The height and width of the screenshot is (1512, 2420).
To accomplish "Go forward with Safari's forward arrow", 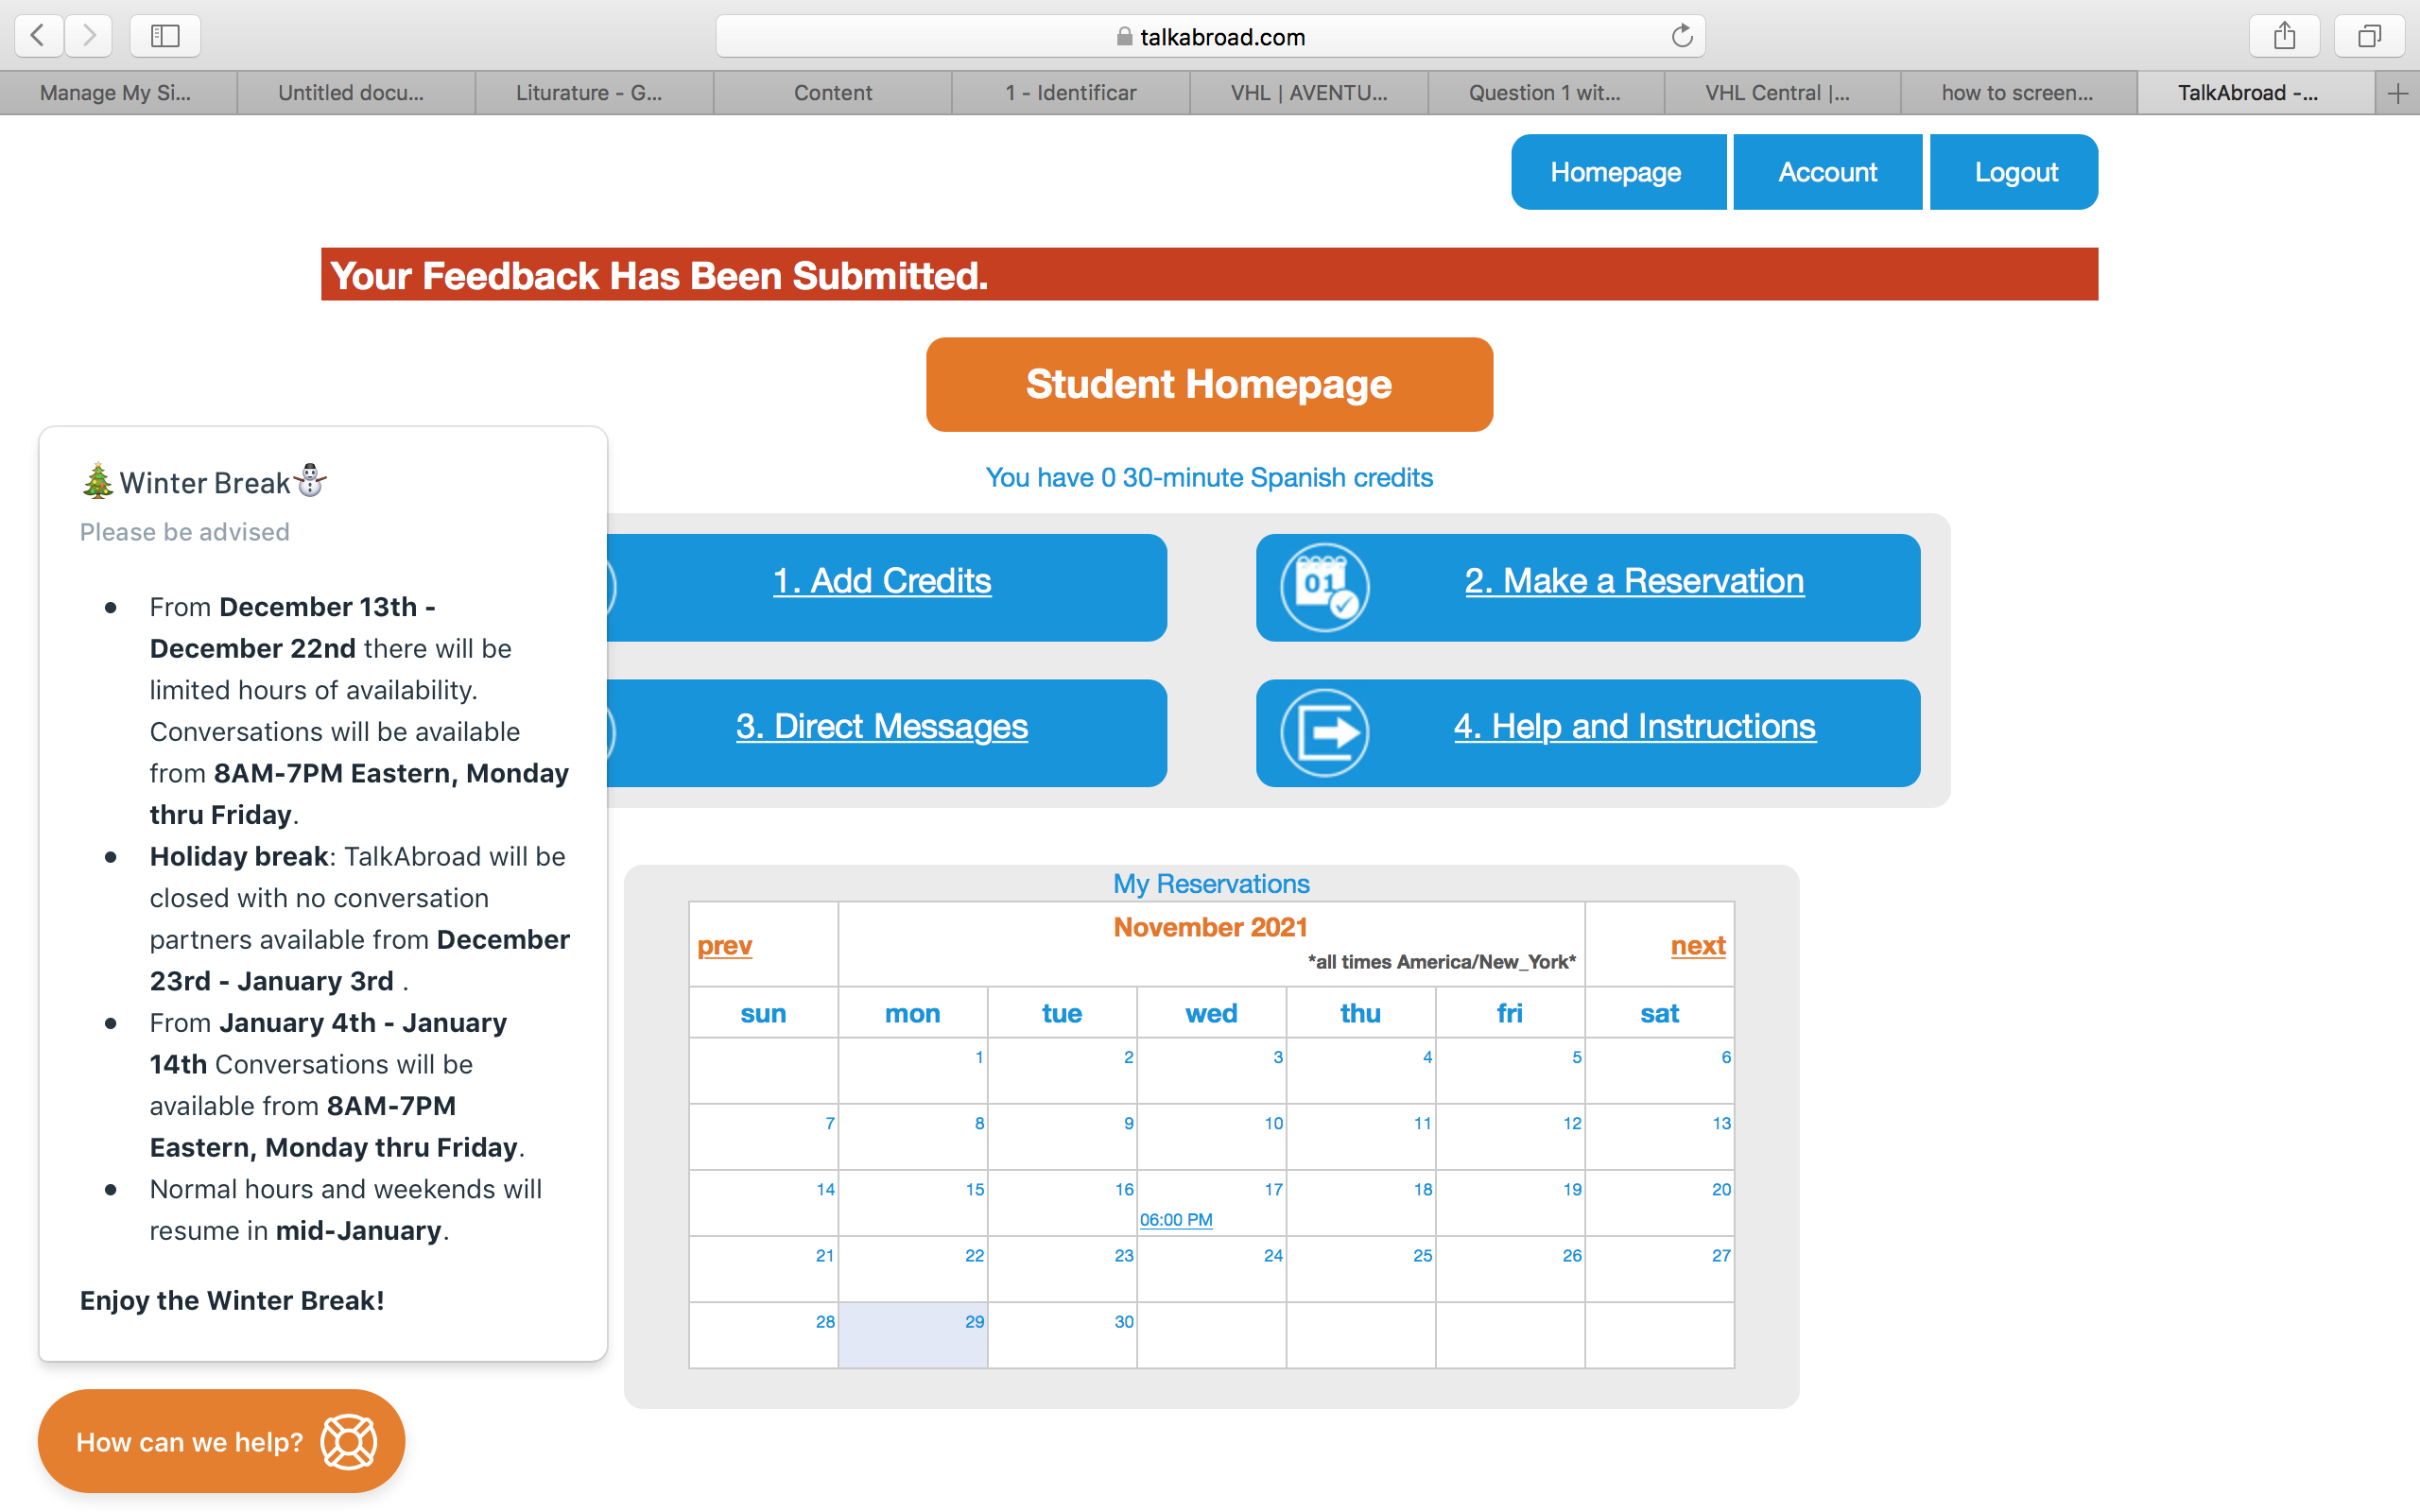I will point(89,36).
